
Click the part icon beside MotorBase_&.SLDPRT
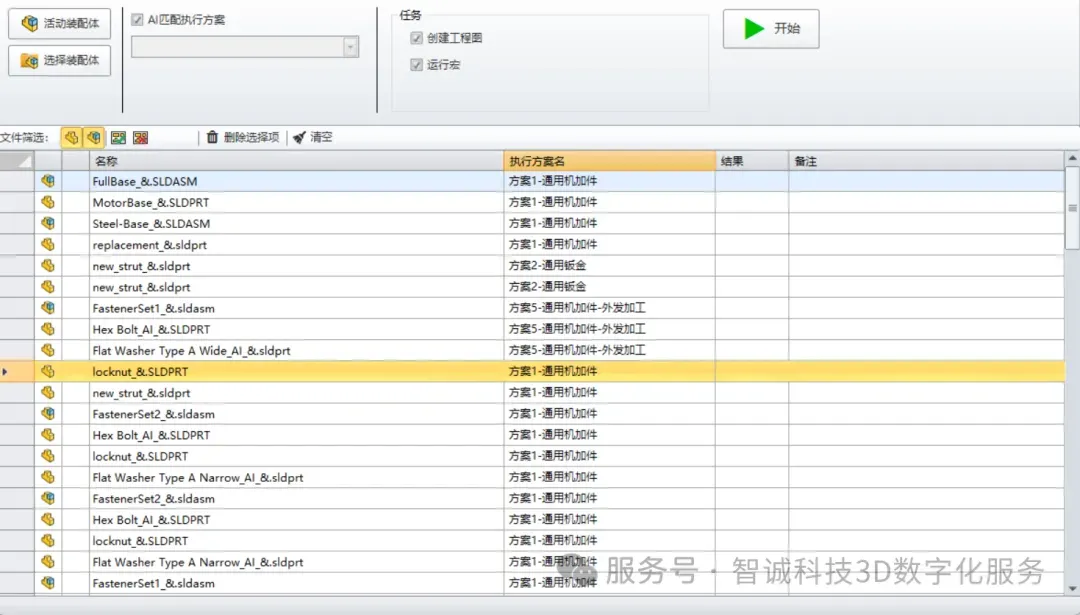coord(48,203)
